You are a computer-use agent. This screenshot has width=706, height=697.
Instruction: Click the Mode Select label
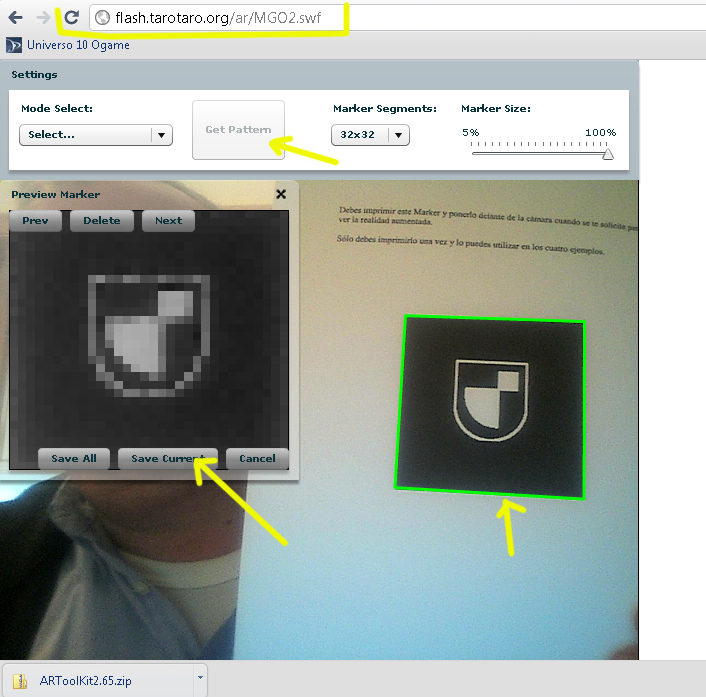[x=57, y=109]
